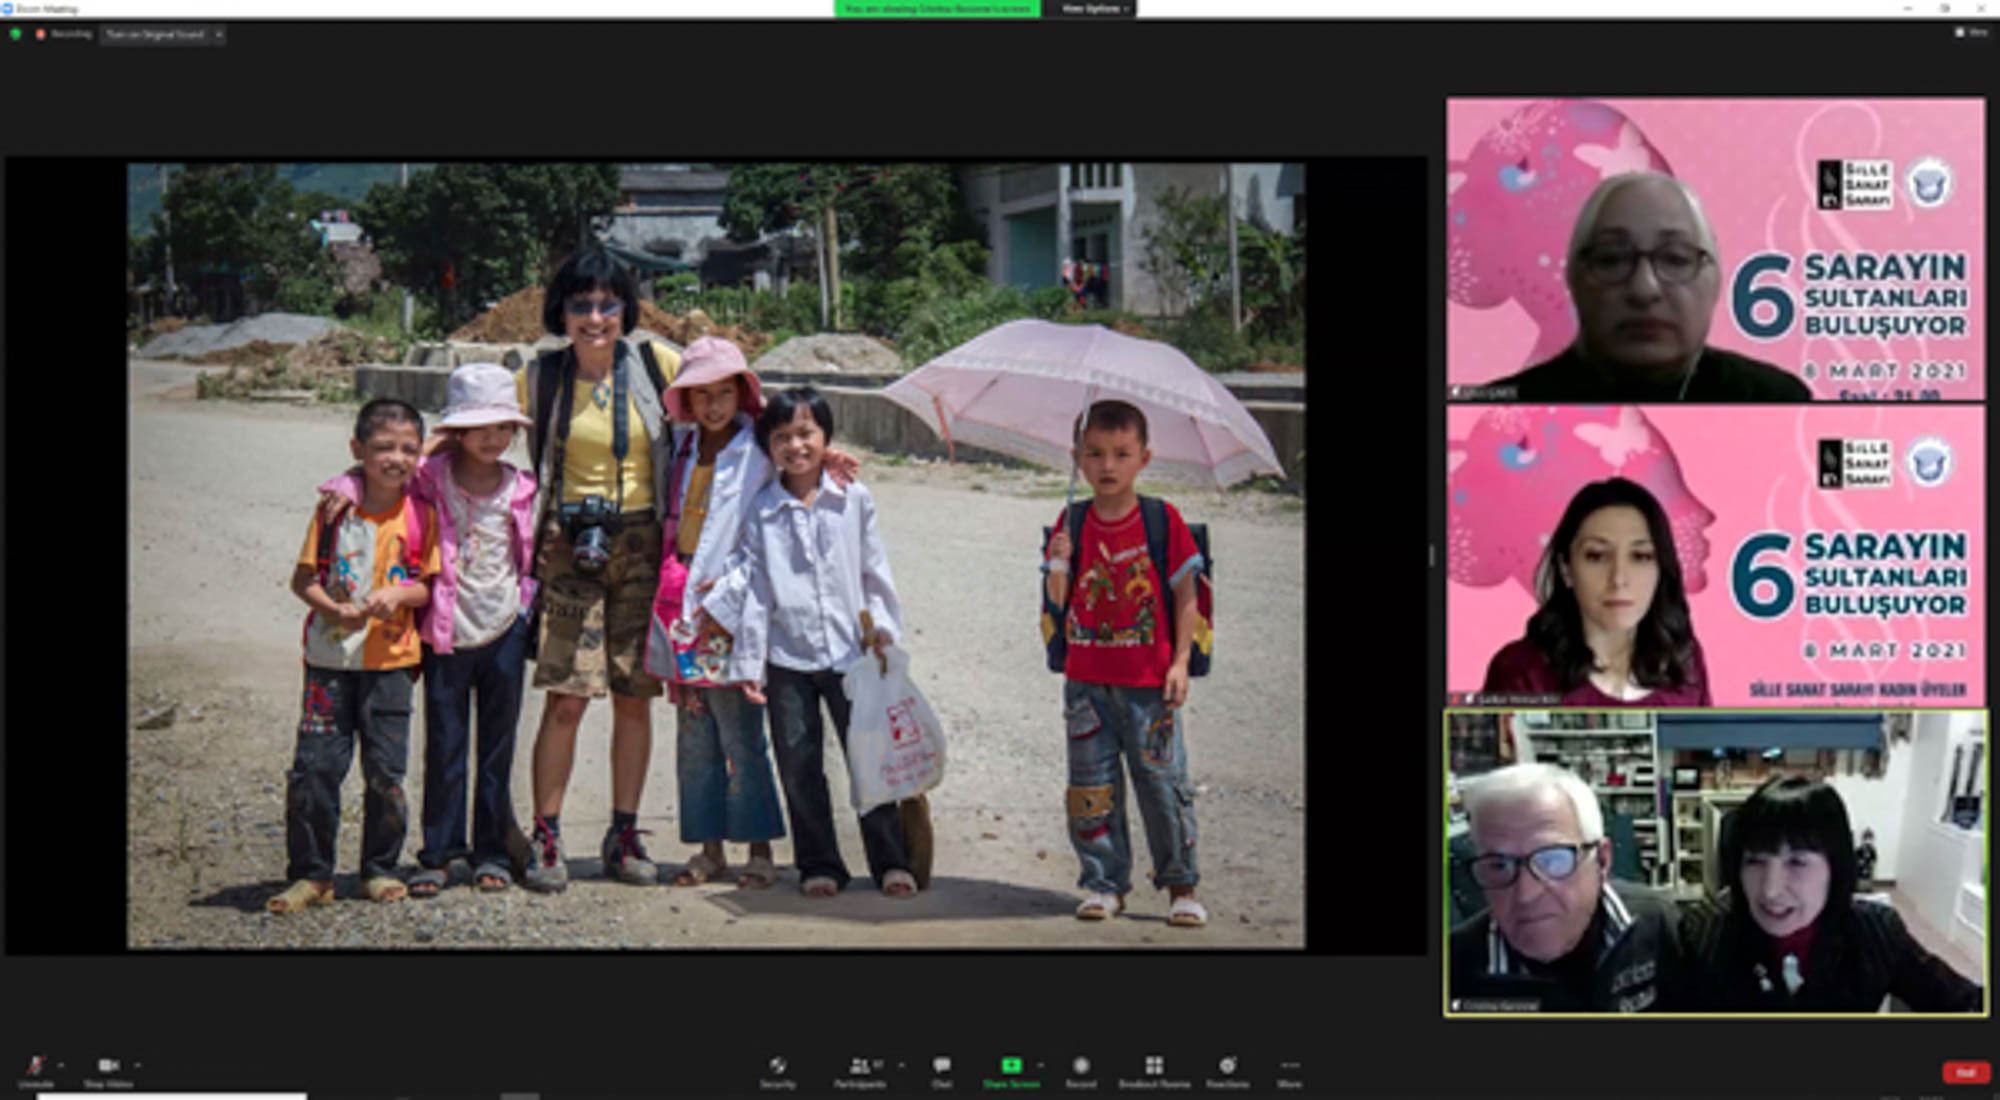Open the Reactions menu
The image size is (2000, 1100).
pos(1227,1068)
